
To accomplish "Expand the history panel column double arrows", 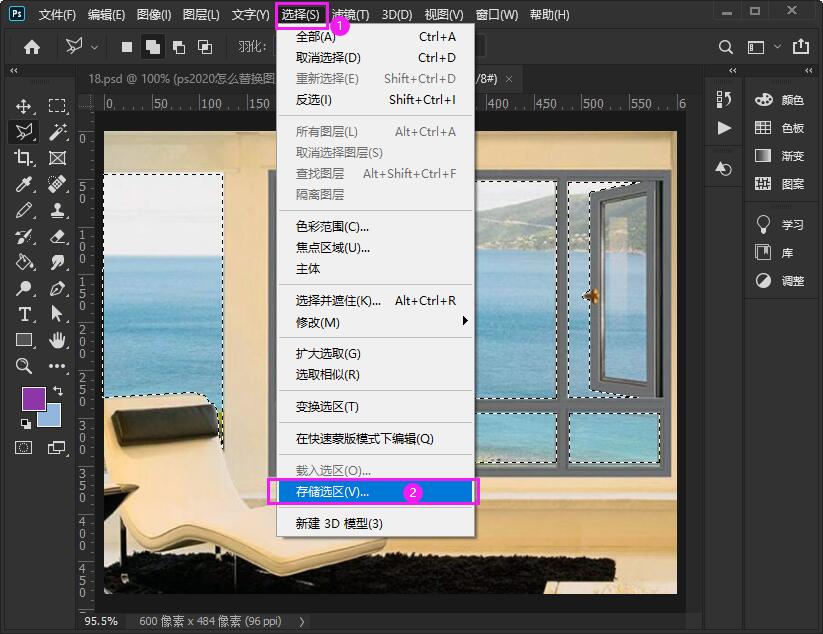I will coord(733,70).
